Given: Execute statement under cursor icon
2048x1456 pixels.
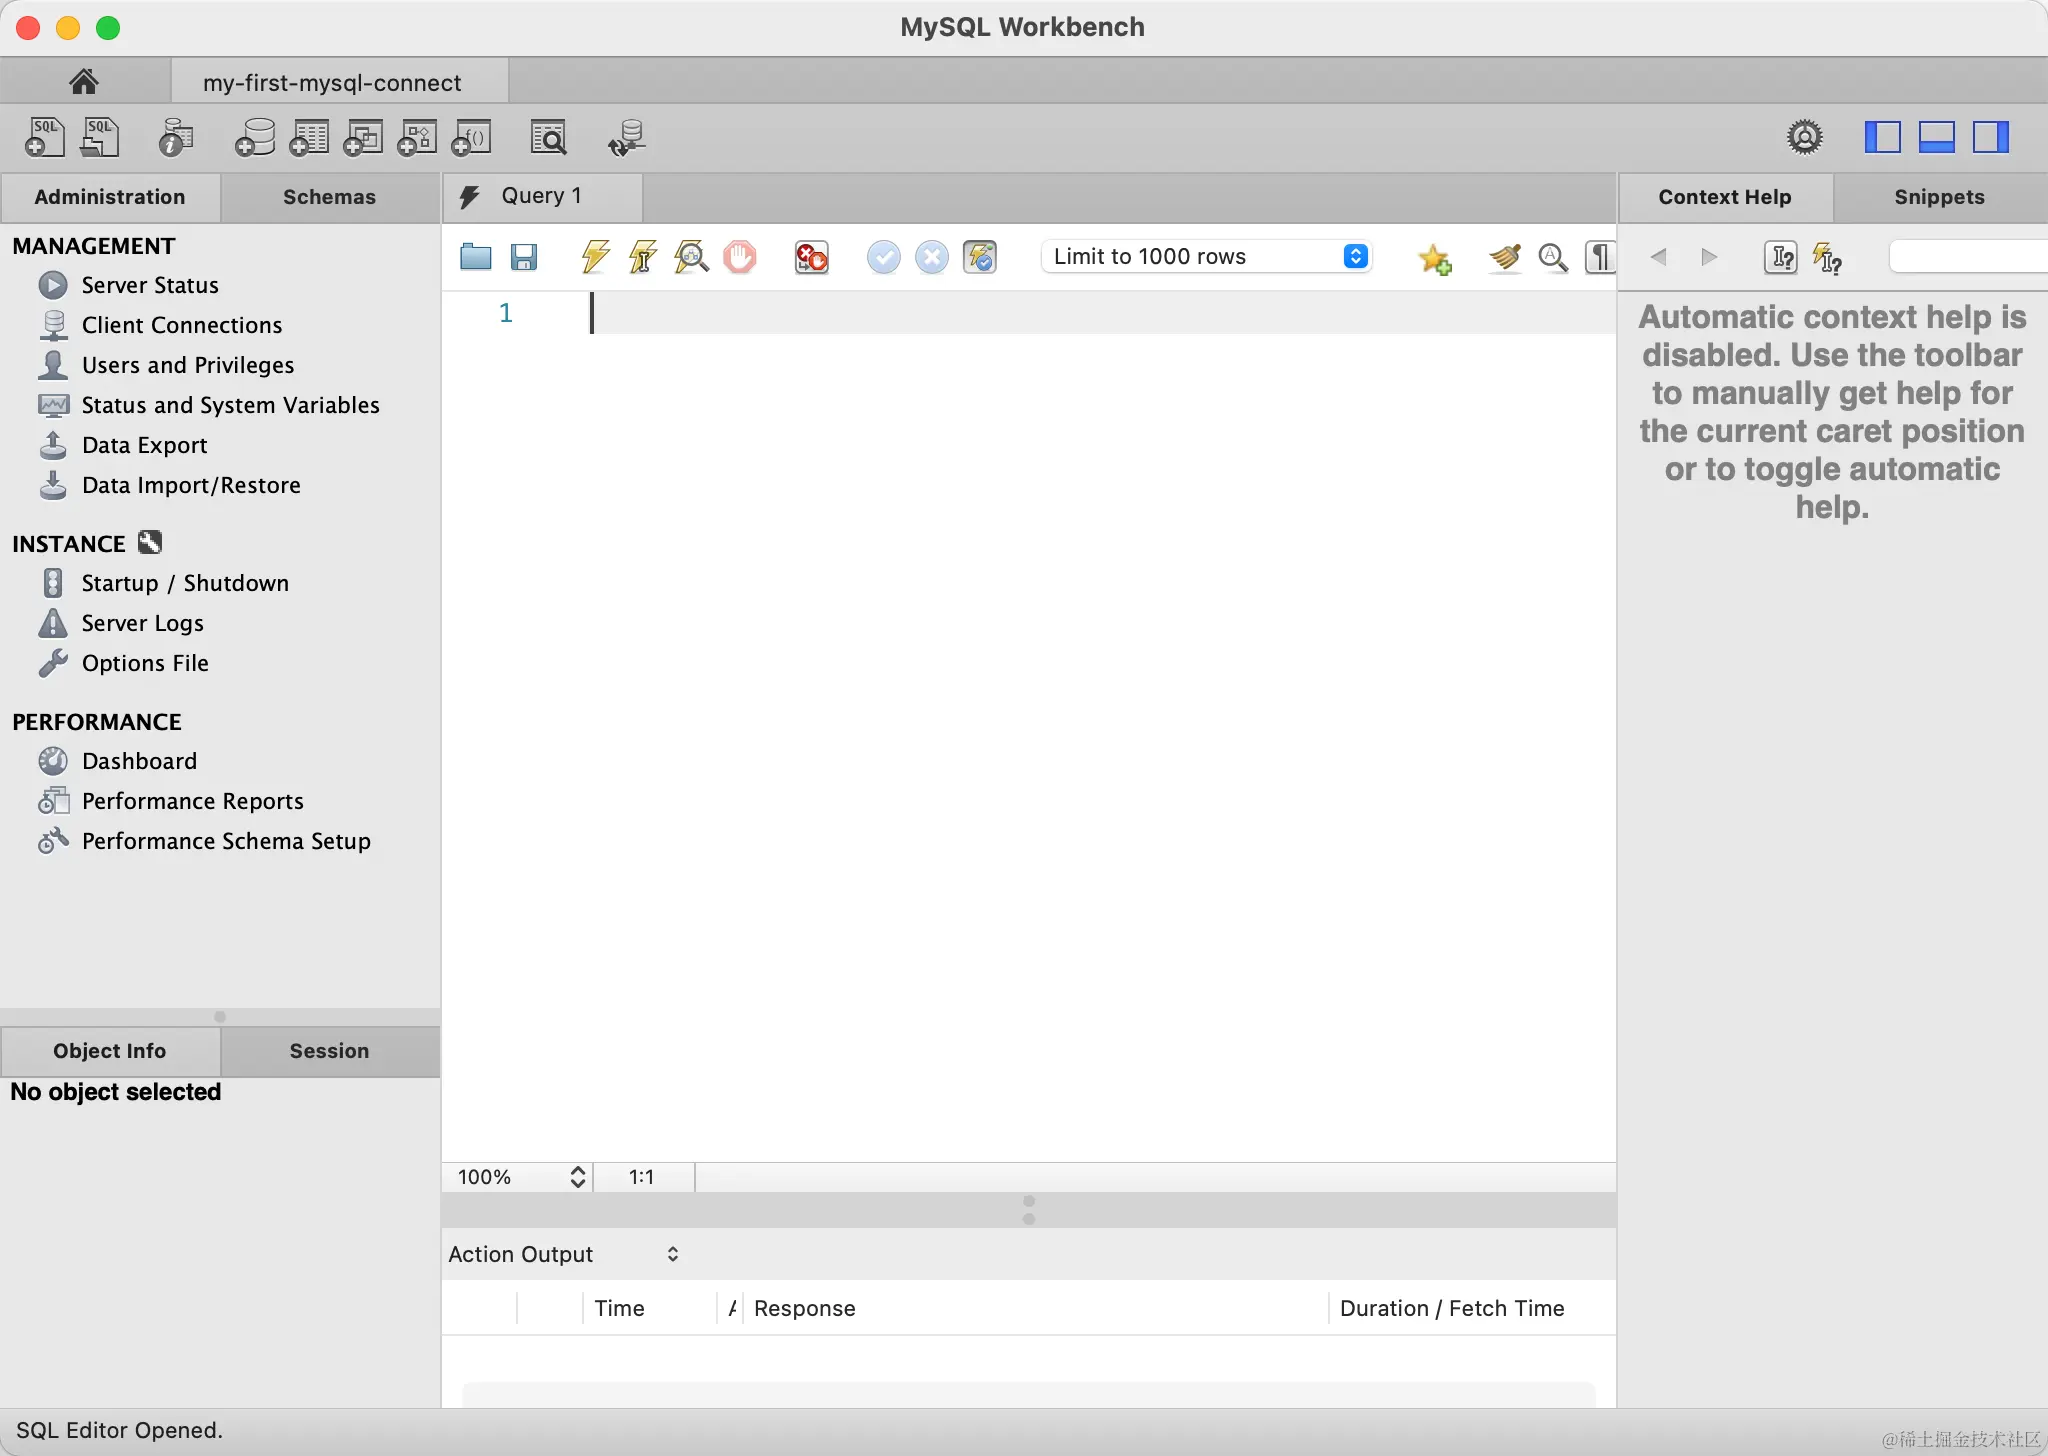Looking at the screenshot, I should pos(643,257).
